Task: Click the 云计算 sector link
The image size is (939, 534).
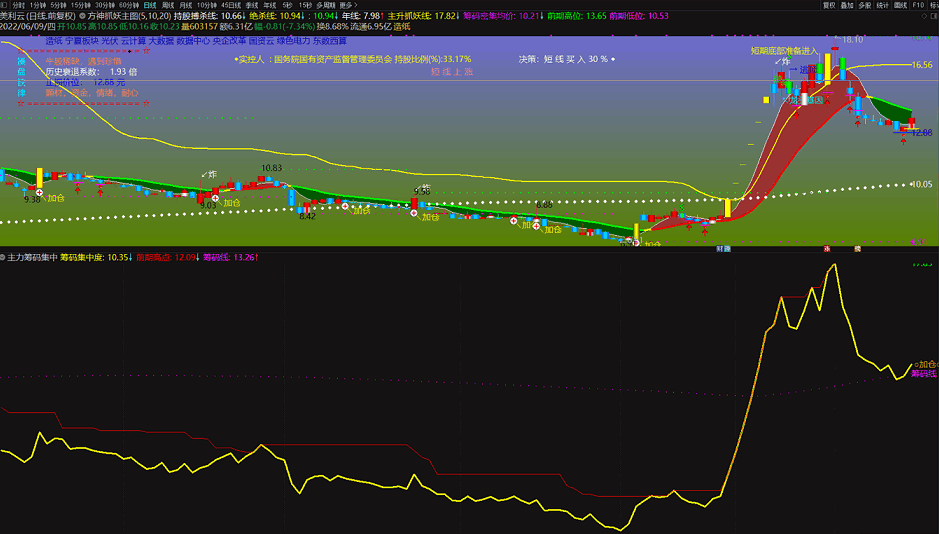Action: [133, 41]
